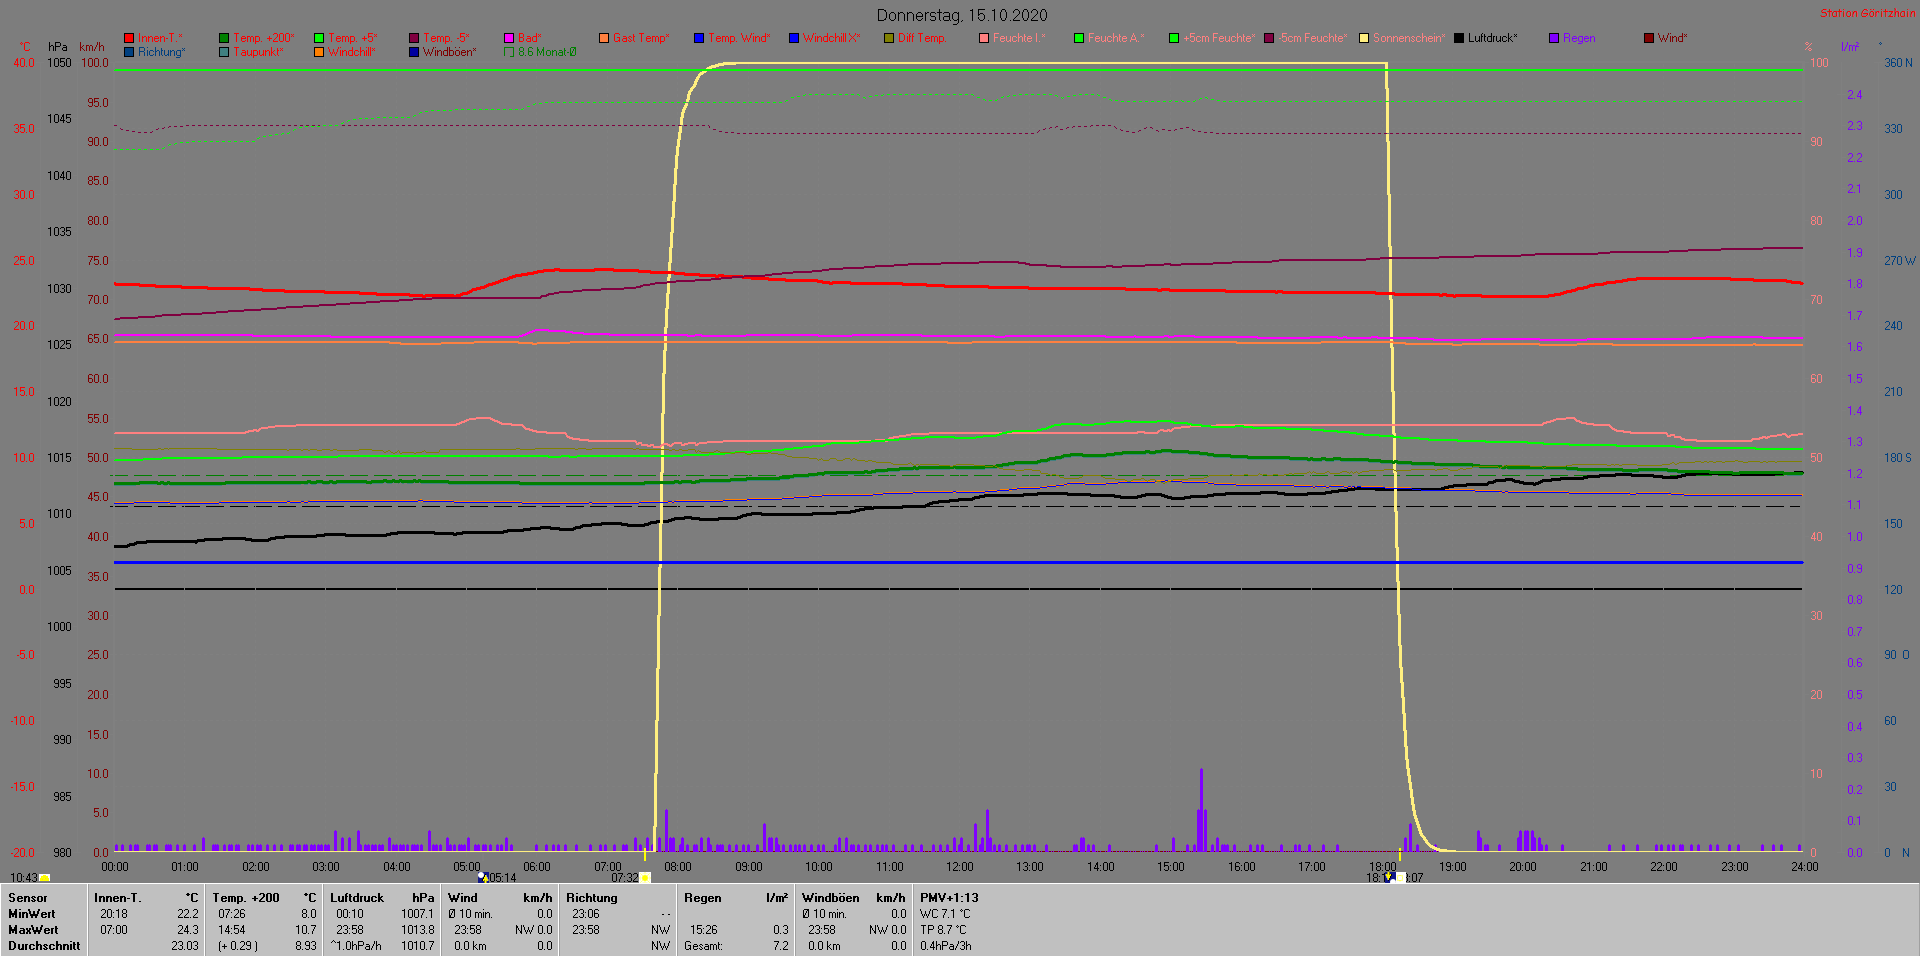Click the Regen column header in table

703,898
